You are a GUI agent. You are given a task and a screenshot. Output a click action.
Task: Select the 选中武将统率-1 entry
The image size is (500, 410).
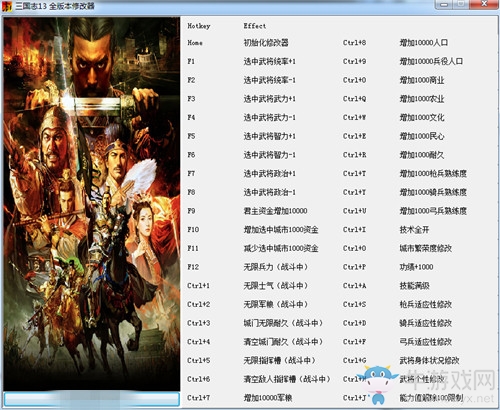point(269,80)
